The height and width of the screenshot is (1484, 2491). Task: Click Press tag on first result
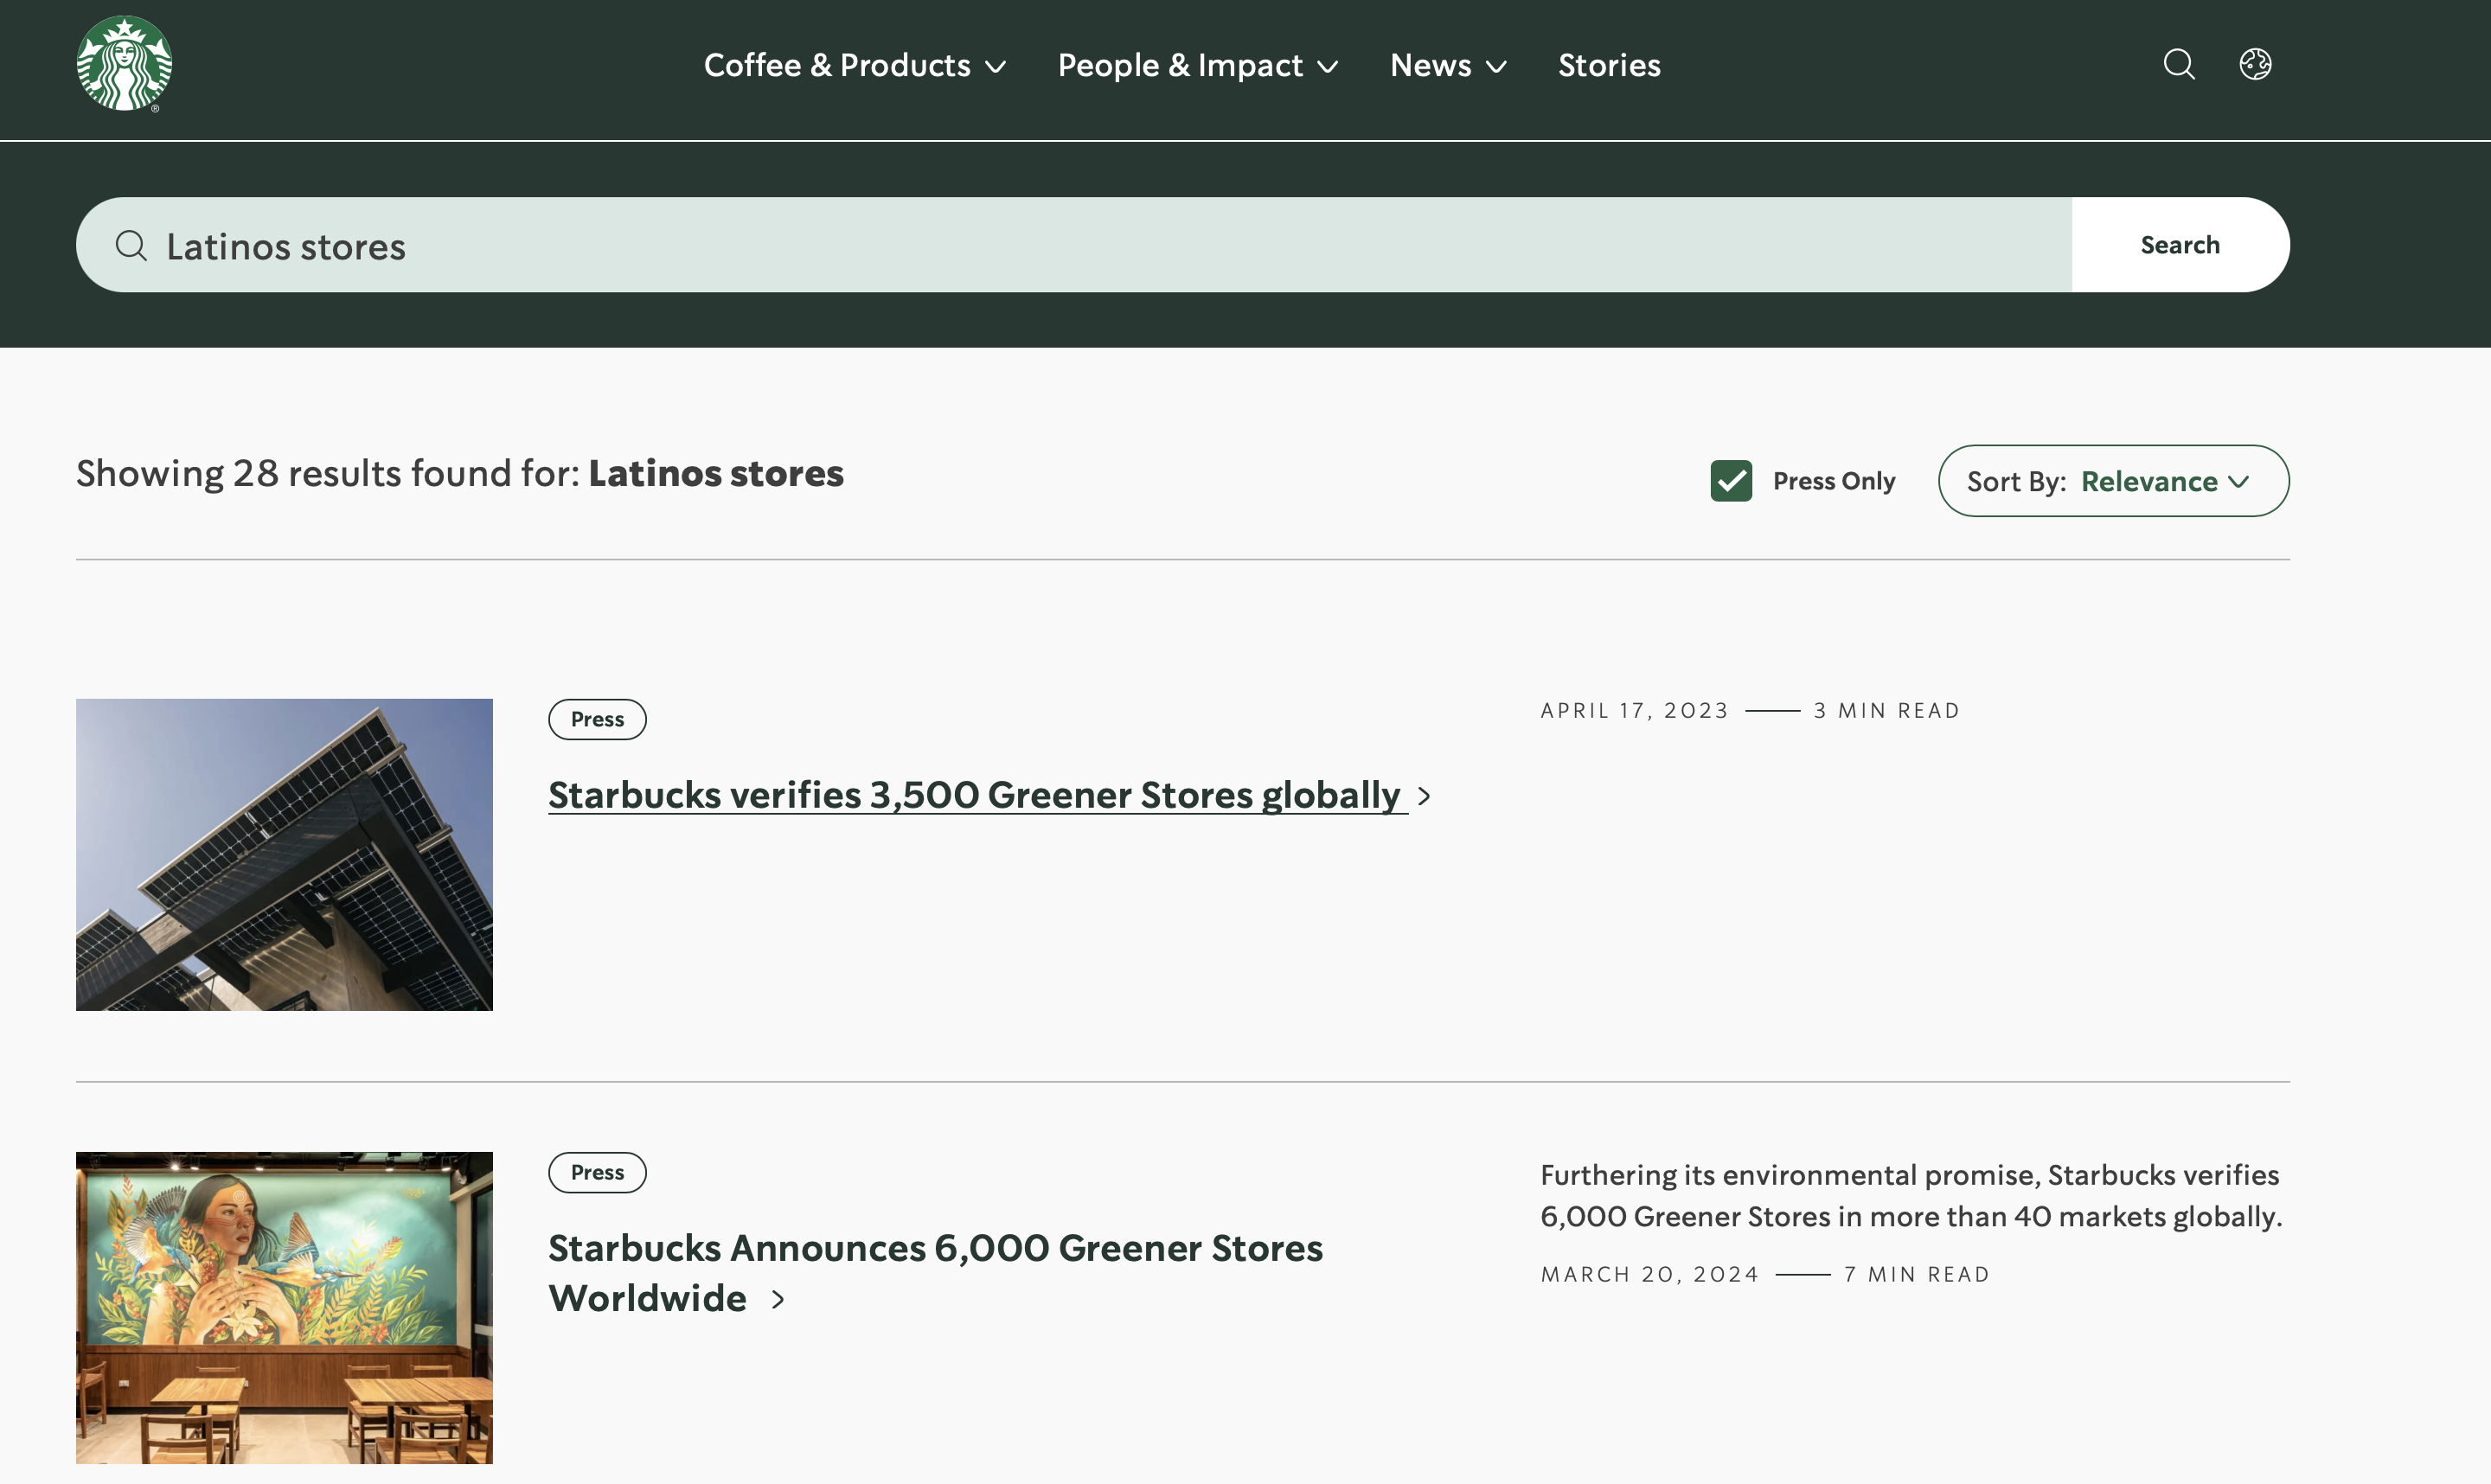tap(597, 720)
